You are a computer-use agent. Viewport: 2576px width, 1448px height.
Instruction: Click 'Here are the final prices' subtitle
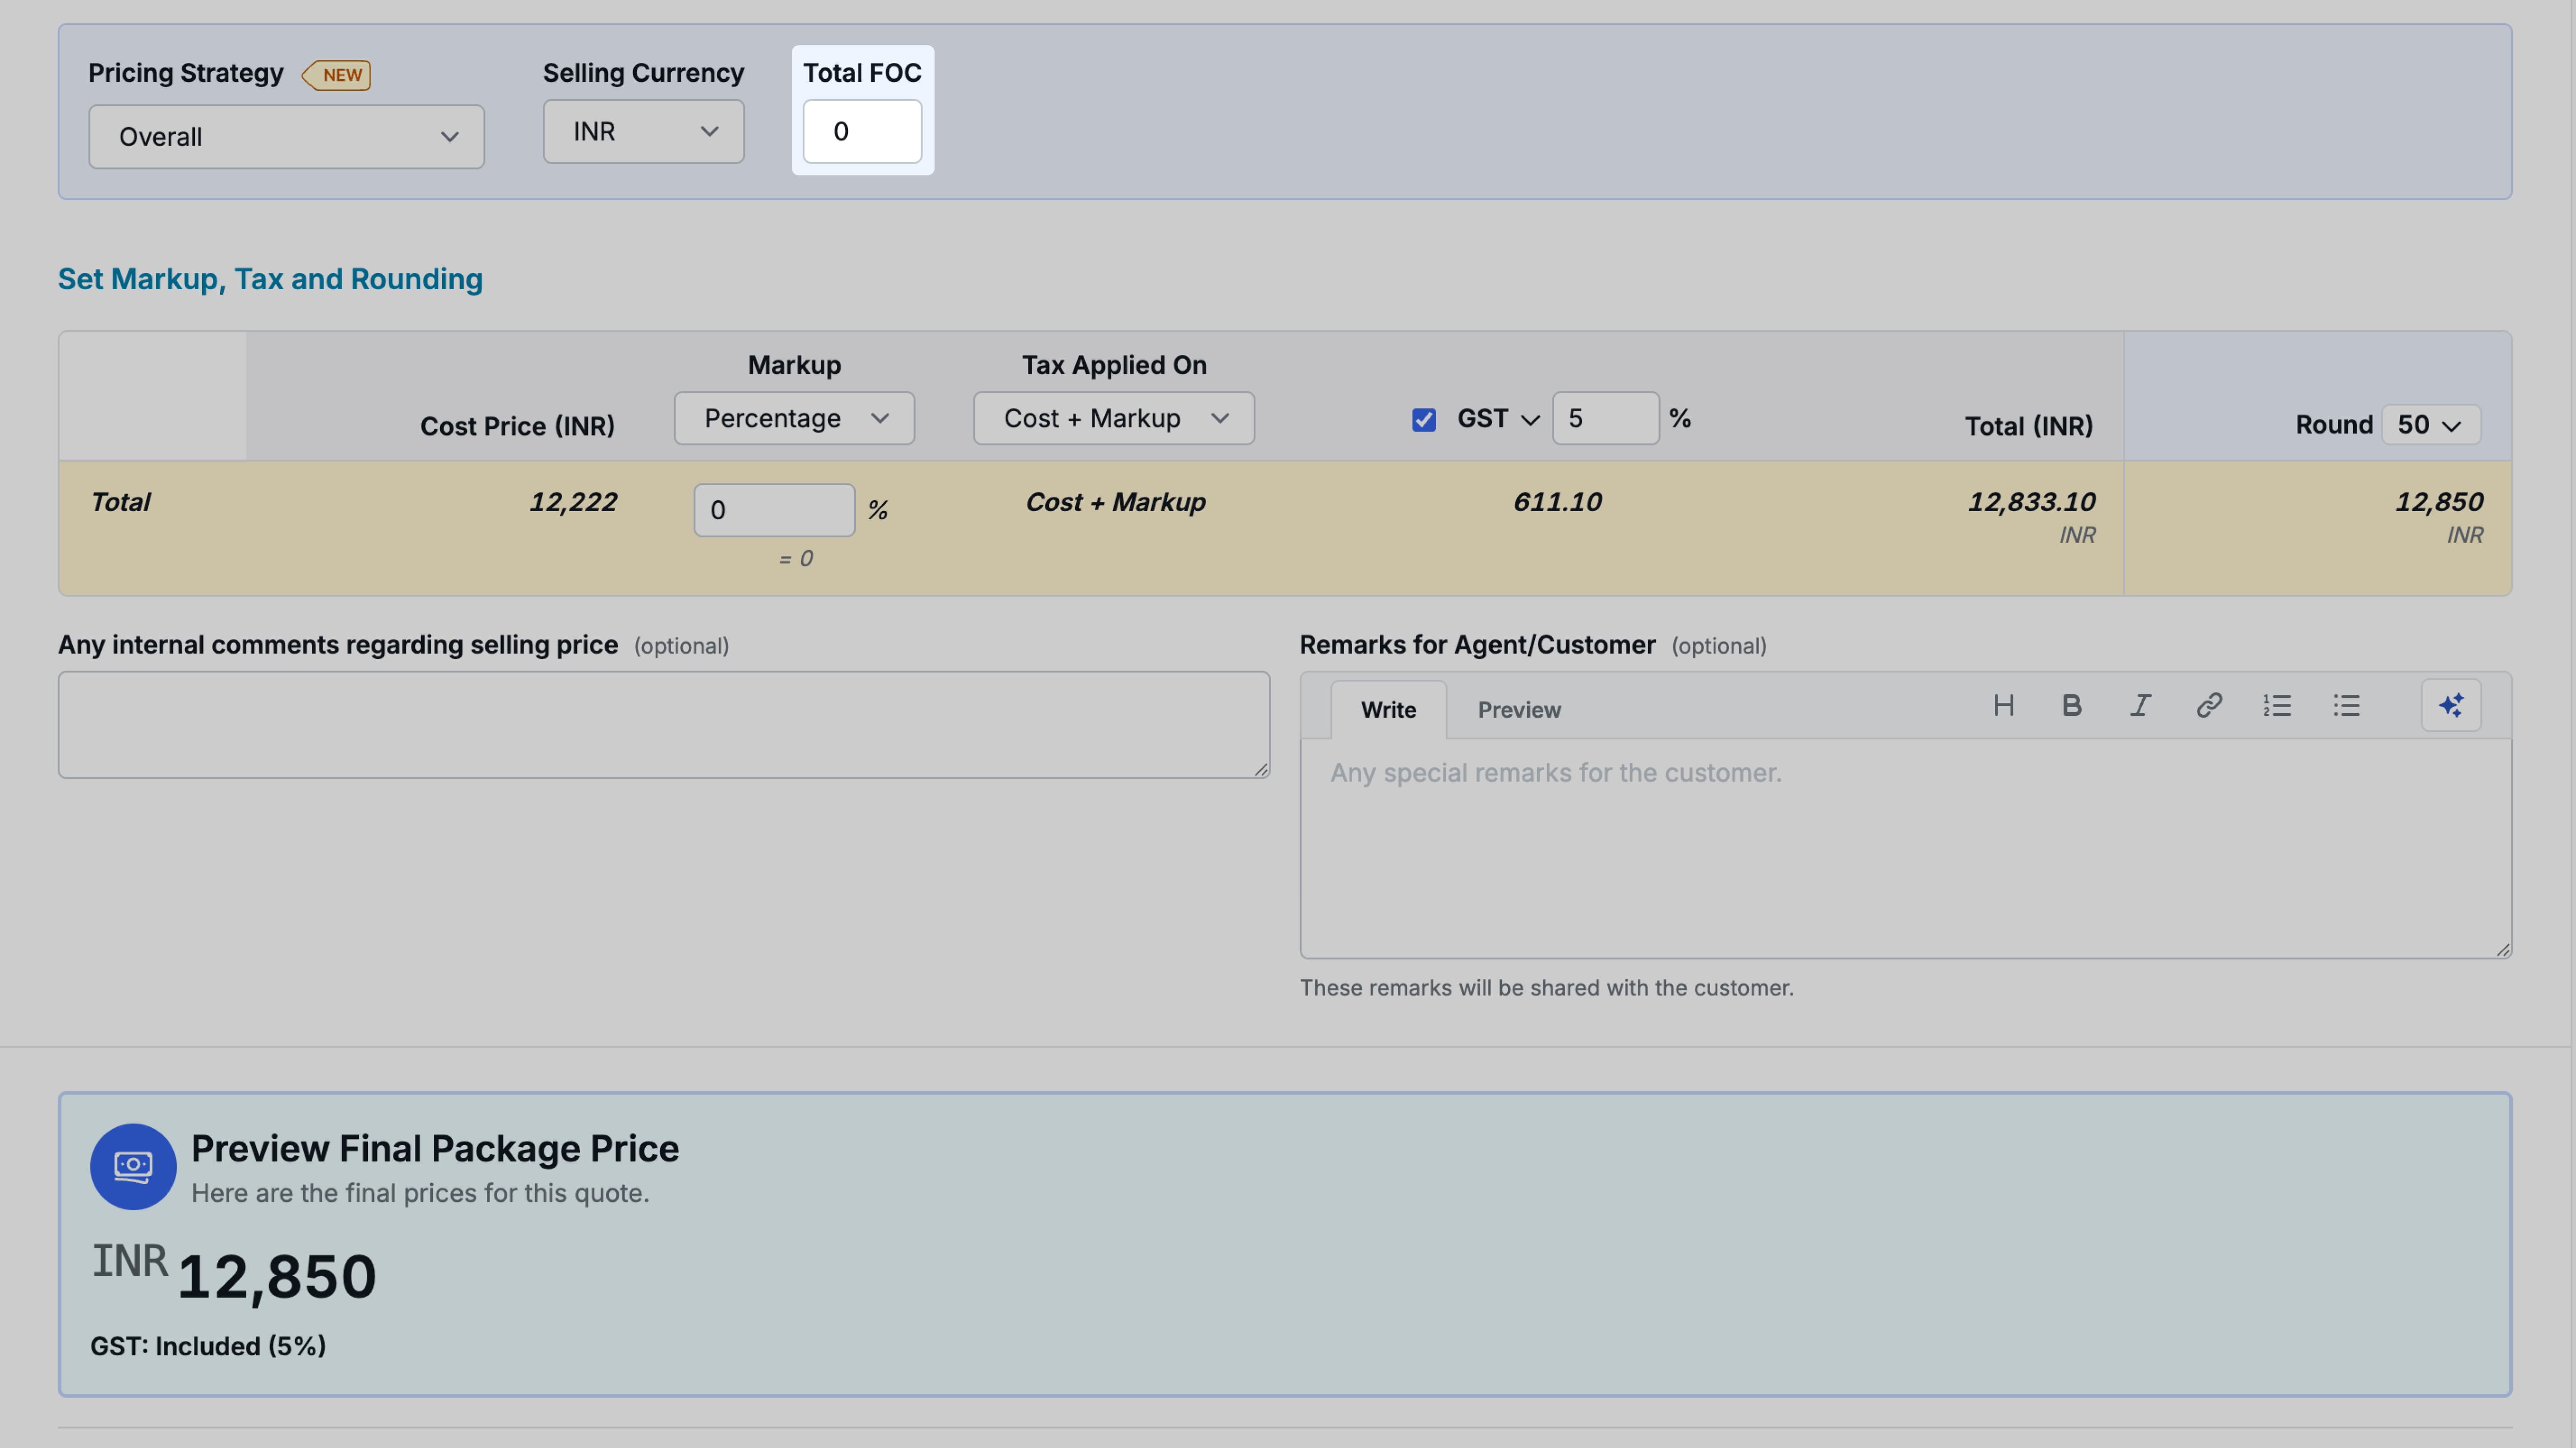420,1193
